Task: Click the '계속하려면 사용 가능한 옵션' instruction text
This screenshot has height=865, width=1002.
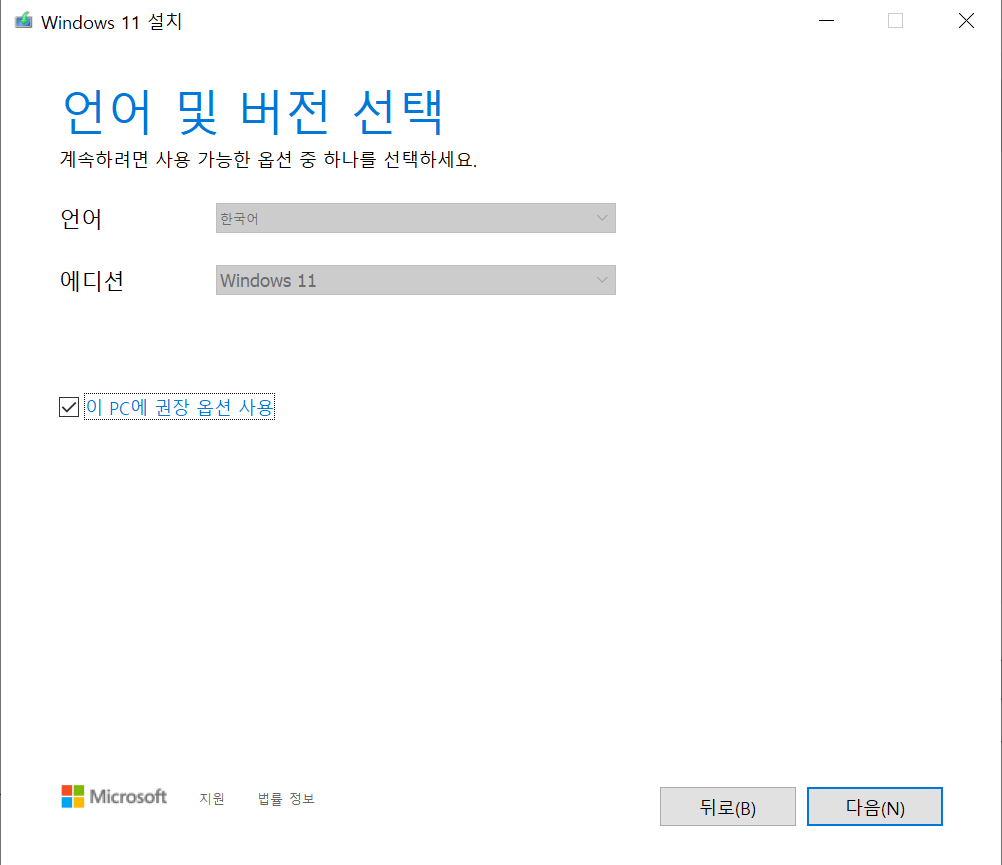Action: 268,159
